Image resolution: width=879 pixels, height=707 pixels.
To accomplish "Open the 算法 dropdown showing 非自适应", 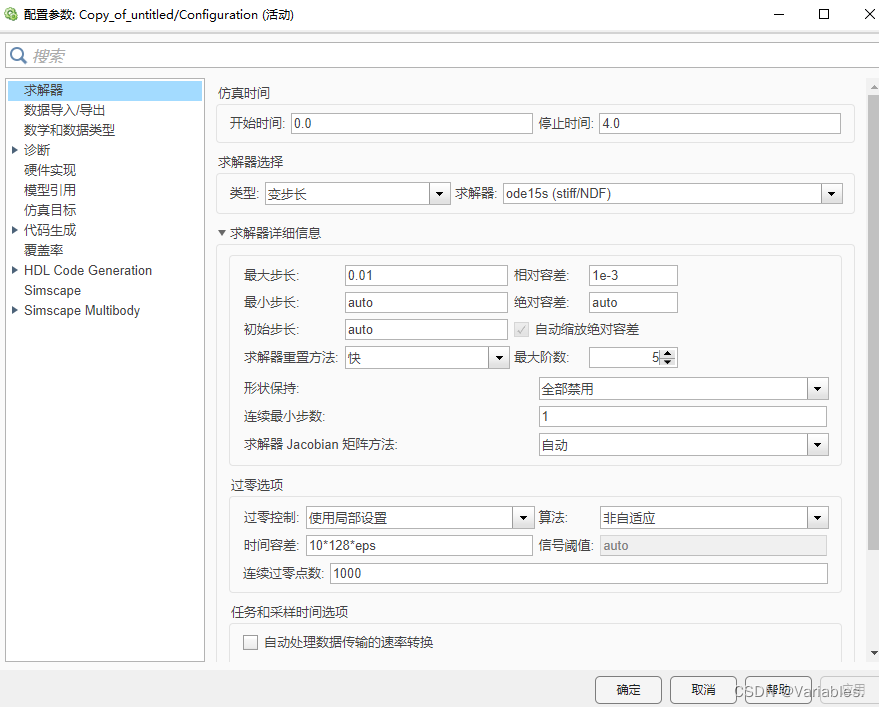I will [x=817, y=517].
